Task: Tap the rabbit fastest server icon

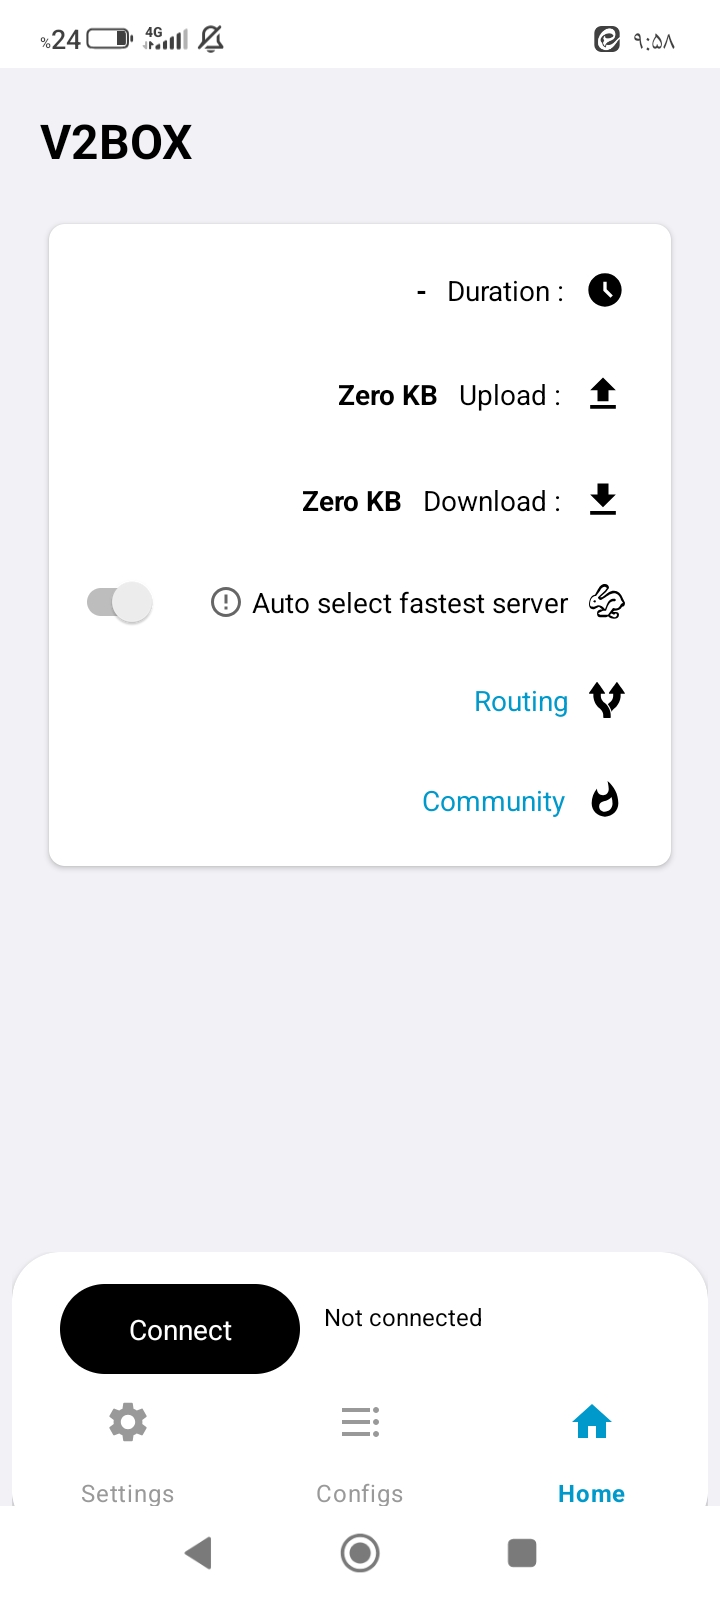Action: click(606, 602)
